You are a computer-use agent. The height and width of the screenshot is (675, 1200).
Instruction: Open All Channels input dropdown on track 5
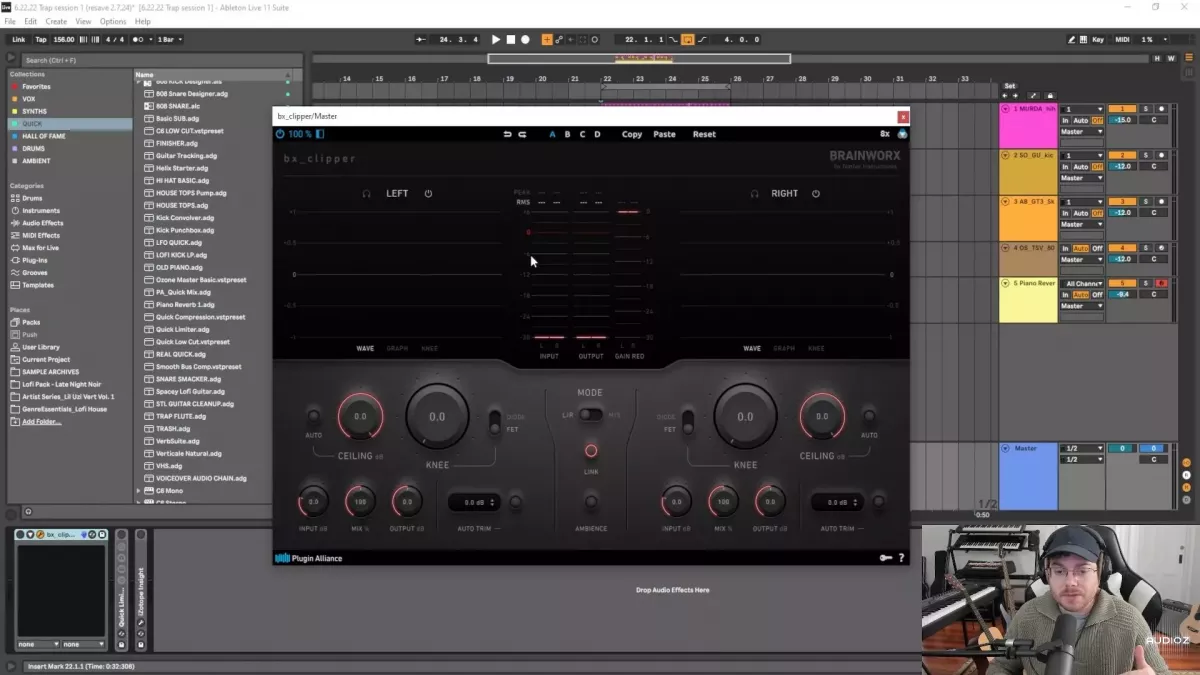[x=1084, y=284]
